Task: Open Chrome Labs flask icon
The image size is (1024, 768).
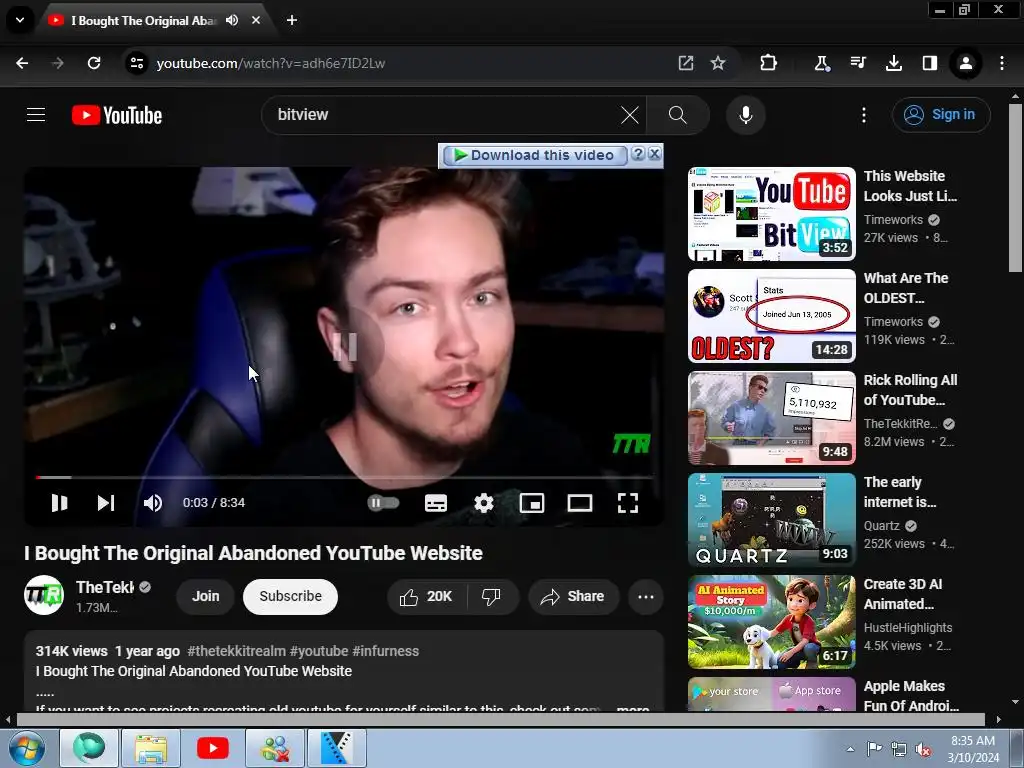Action: point(822,63)
